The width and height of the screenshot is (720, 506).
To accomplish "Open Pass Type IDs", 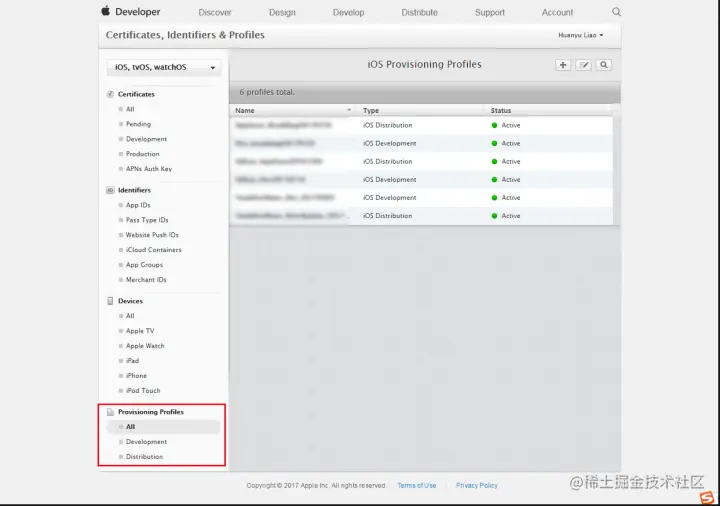I will pyautogui.click(x=147, y=220).
